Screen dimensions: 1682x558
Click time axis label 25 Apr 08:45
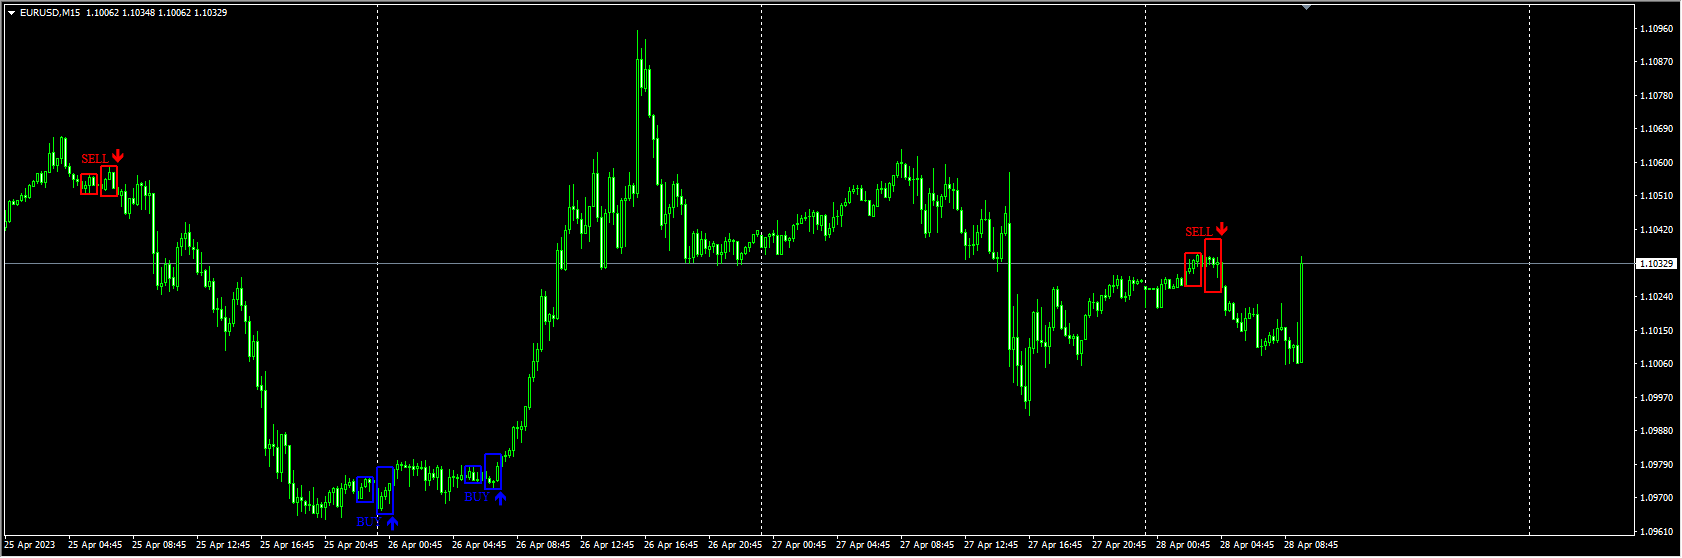[x=159, y=545]
